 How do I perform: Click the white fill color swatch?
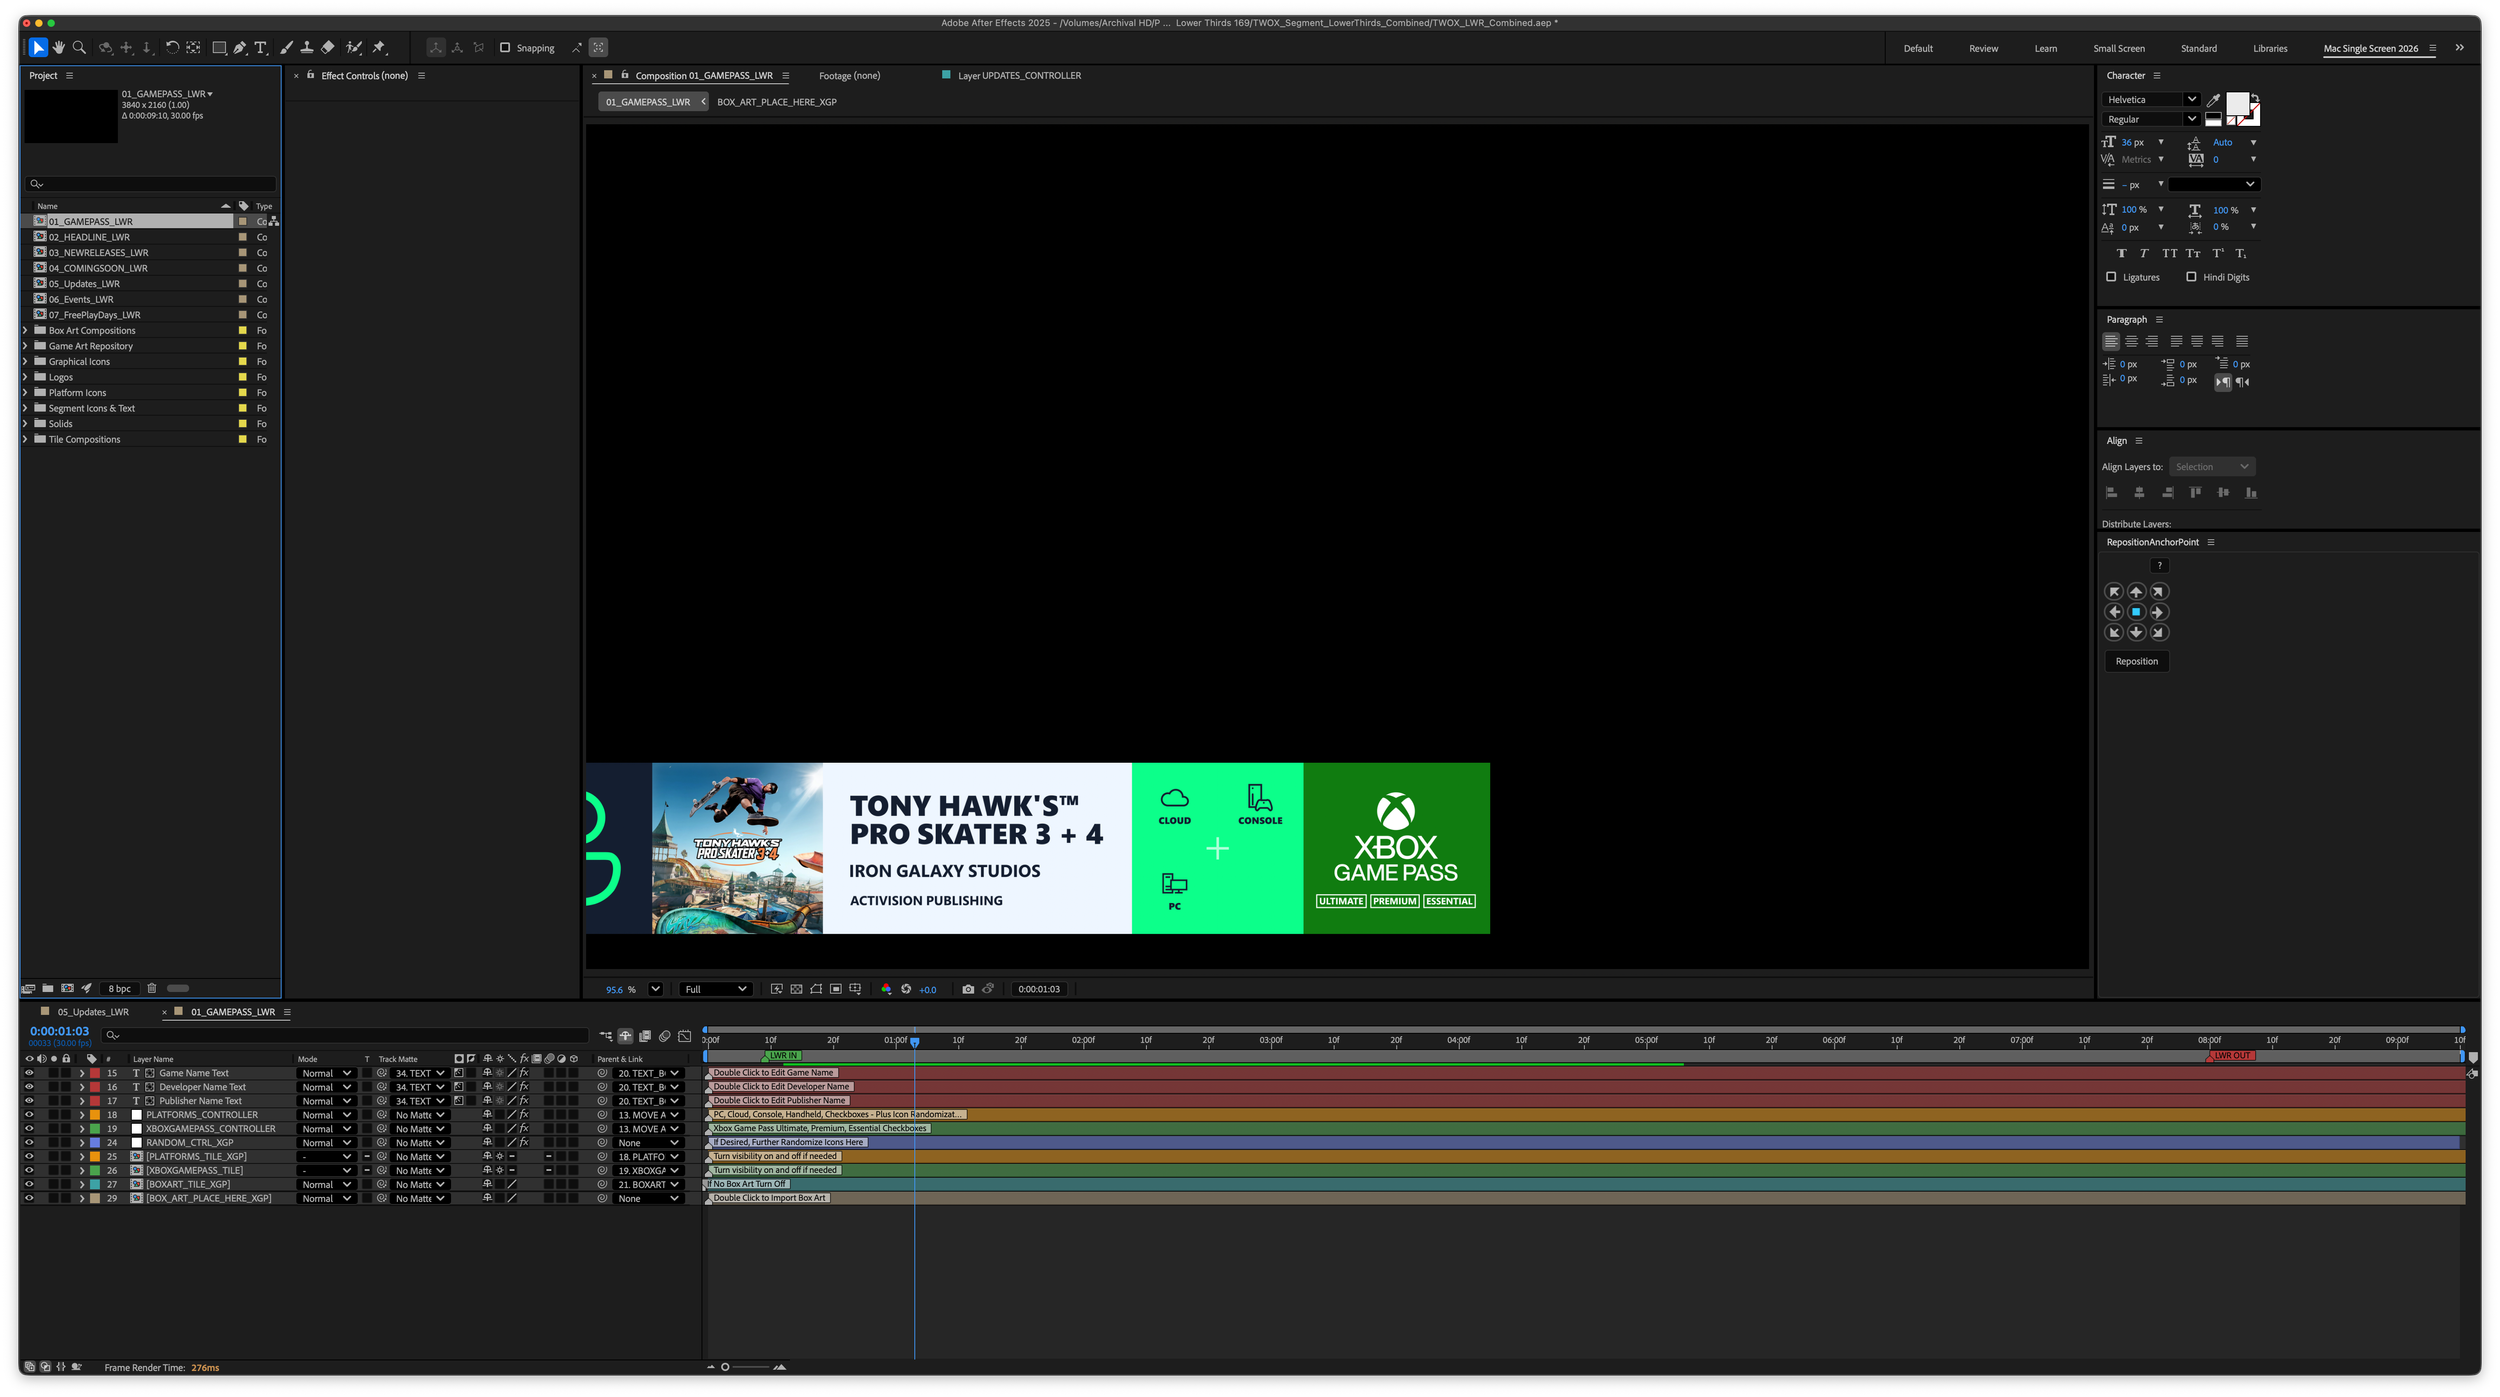(2237, 103)
